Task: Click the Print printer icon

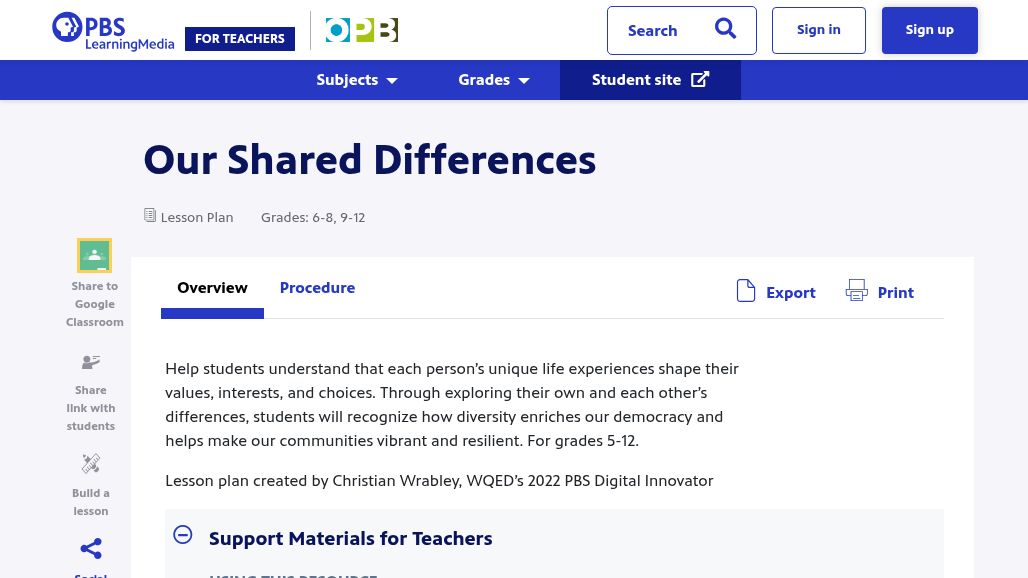Action: click(x=856, y=291)
